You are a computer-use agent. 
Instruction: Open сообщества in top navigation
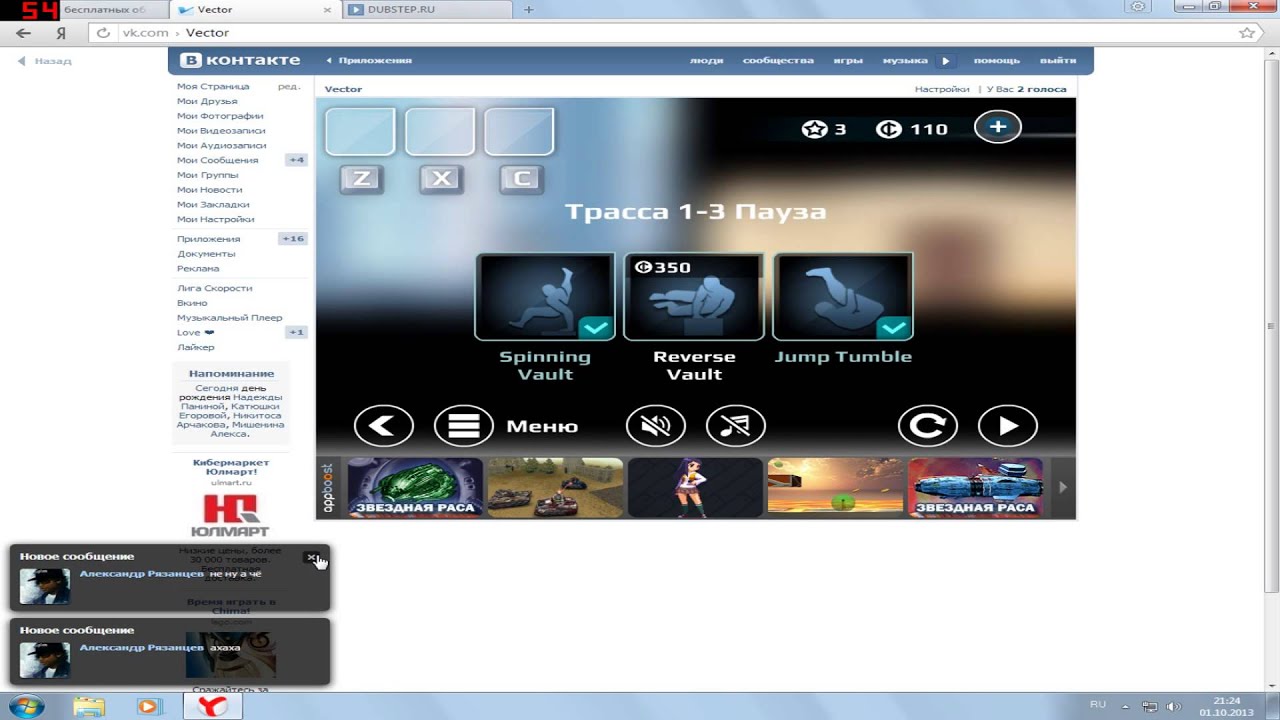tap(778, 60)
